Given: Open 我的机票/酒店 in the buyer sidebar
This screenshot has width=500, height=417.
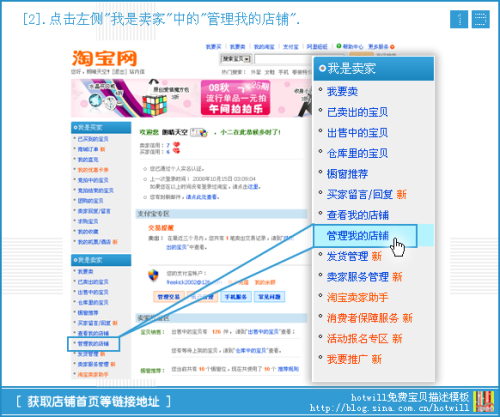Looking at the screenshot, I should (94, 242).
